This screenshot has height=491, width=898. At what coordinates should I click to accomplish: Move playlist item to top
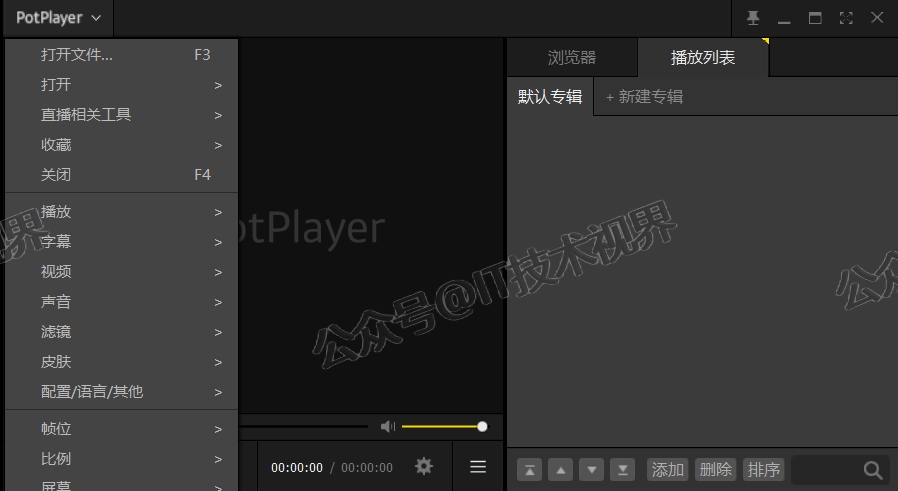coord(530,470)
